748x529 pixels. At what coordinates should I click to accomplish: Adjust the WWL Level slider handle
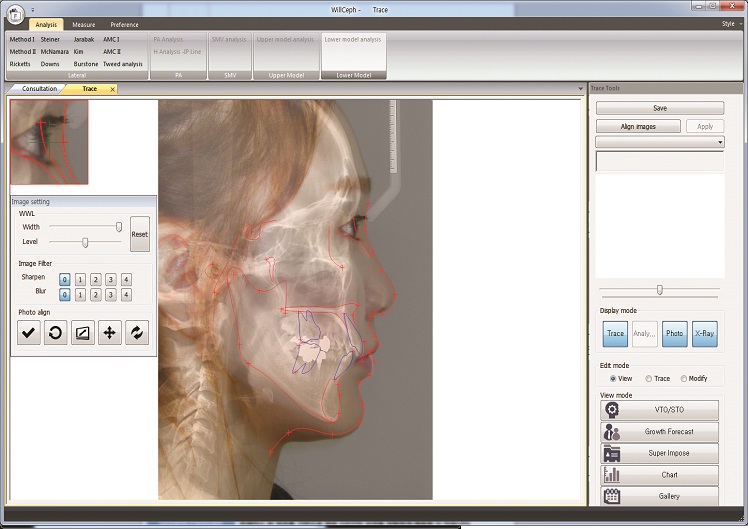[x=85, y=242]
